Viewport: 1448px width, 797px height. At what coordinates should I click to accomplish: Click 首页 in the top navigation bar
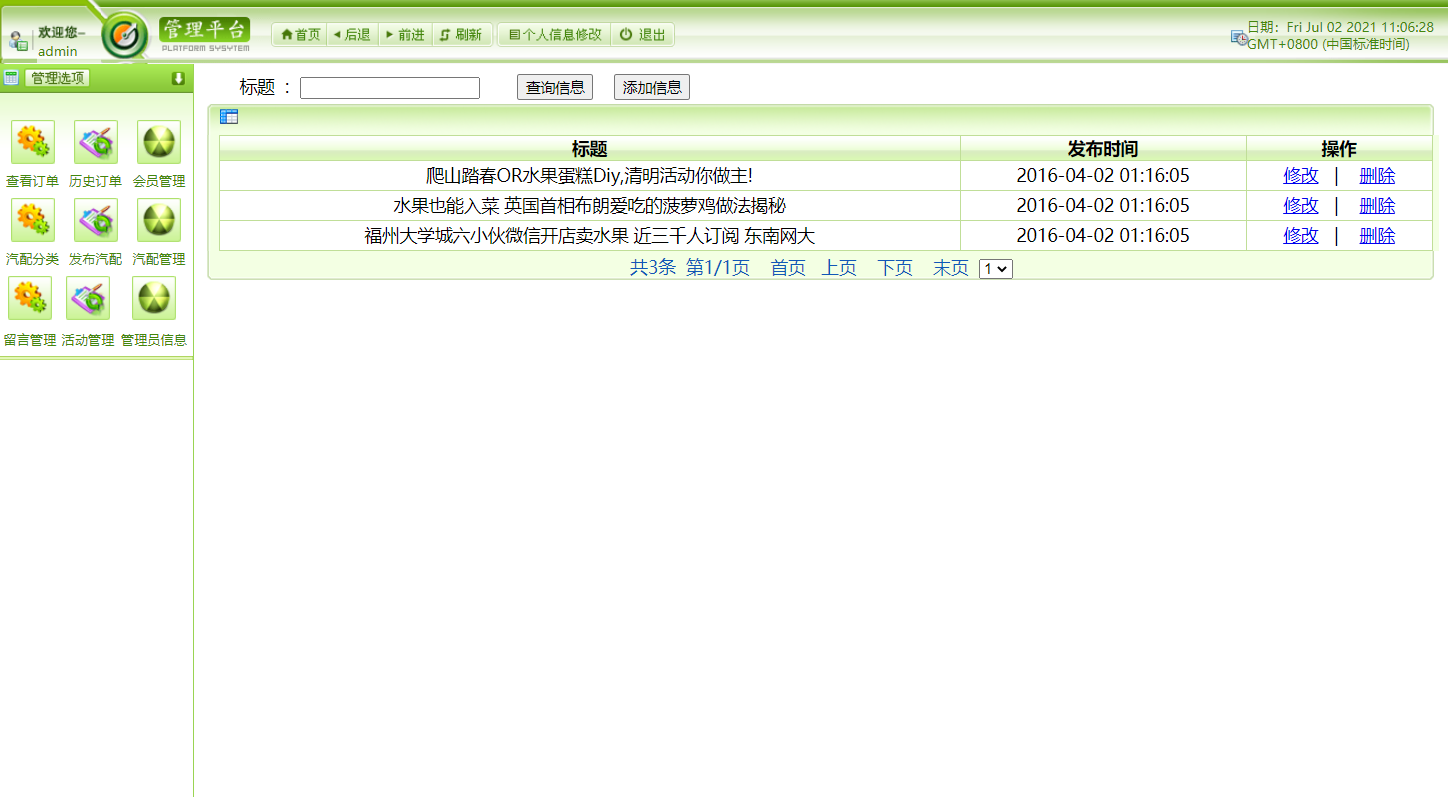point(298,34)
